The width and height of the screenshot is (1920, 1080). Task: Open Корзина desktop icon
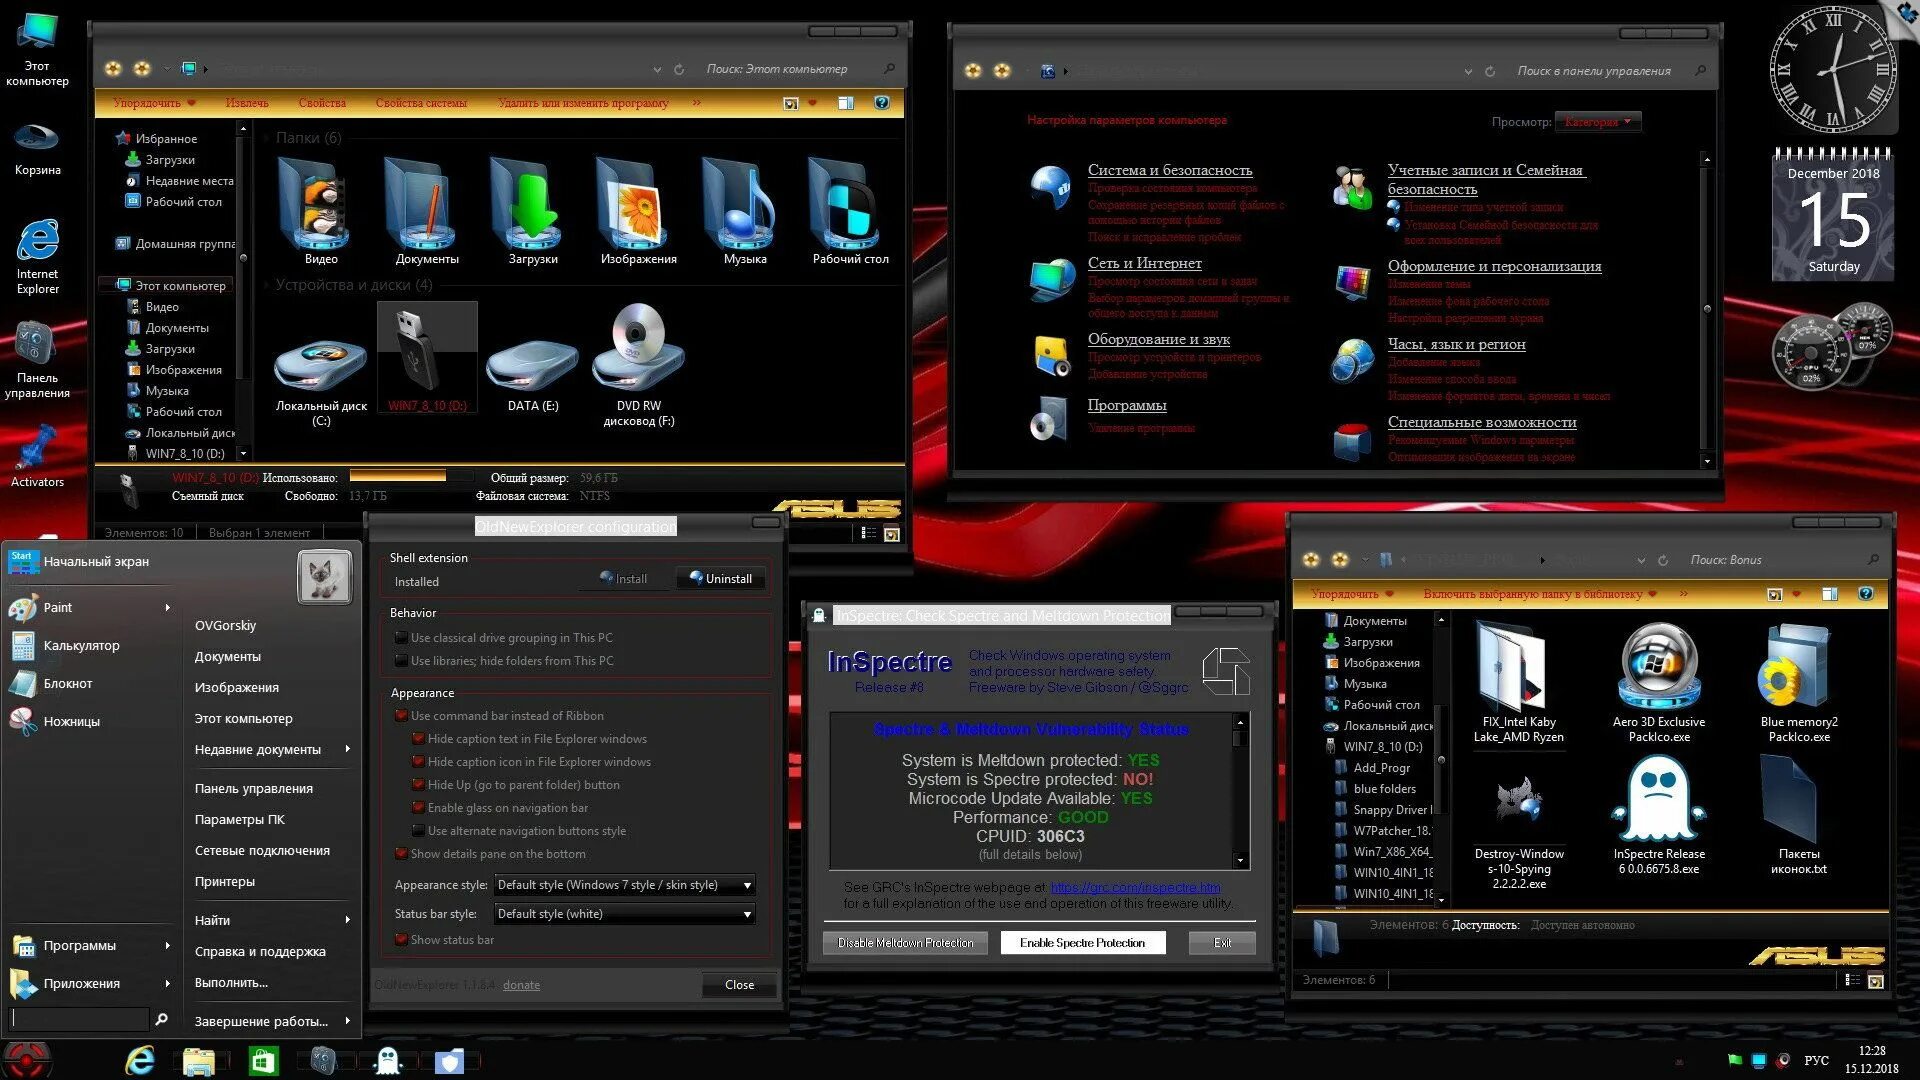[x=37, y=148]
